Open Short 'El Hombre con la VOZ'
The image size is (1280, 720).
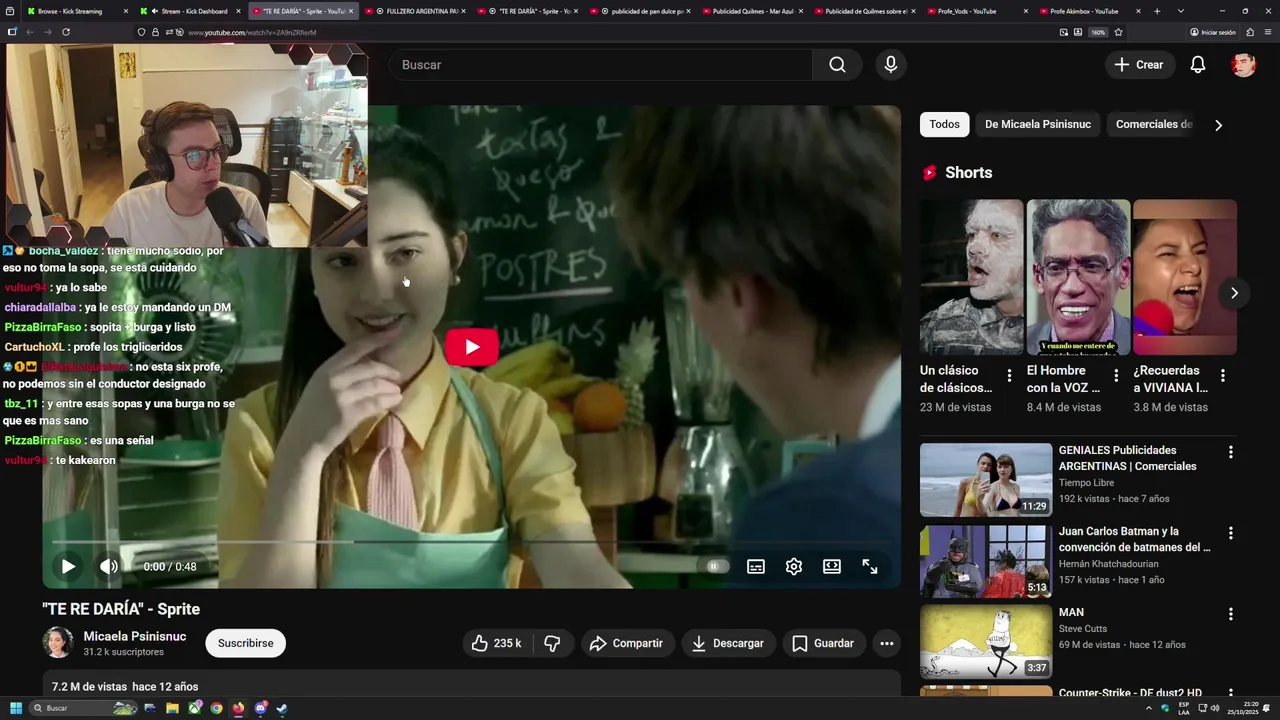point(1078,277)
